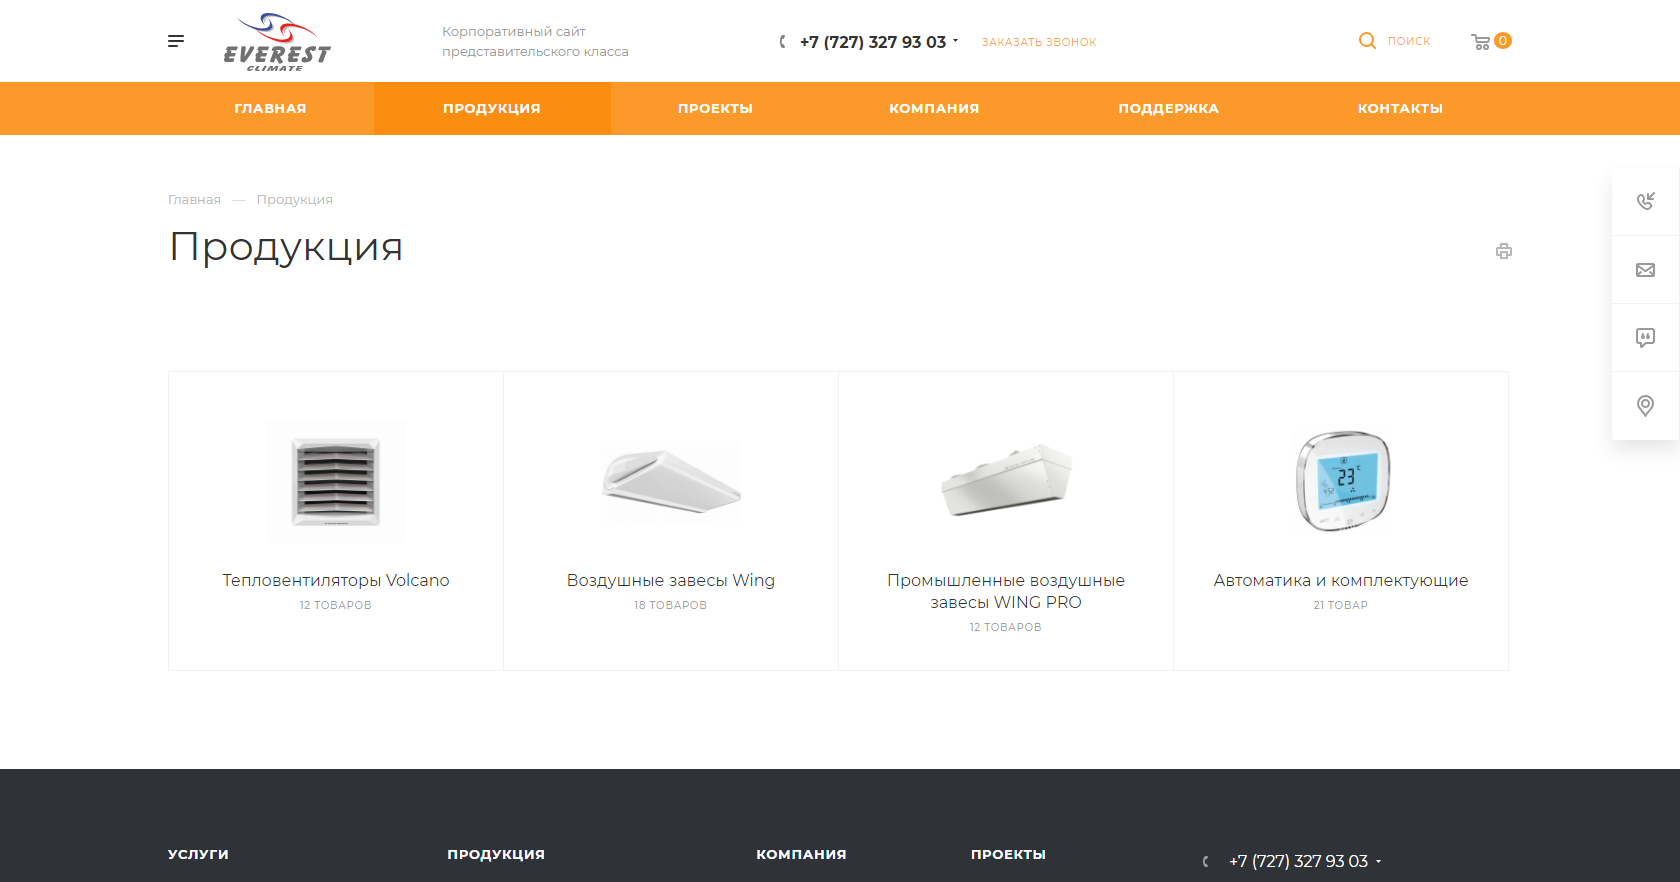The height and width of the screenshot is (882, 1680).
Task: Open the ПРОЕКТЫ menu item
Action: [715, 108]
